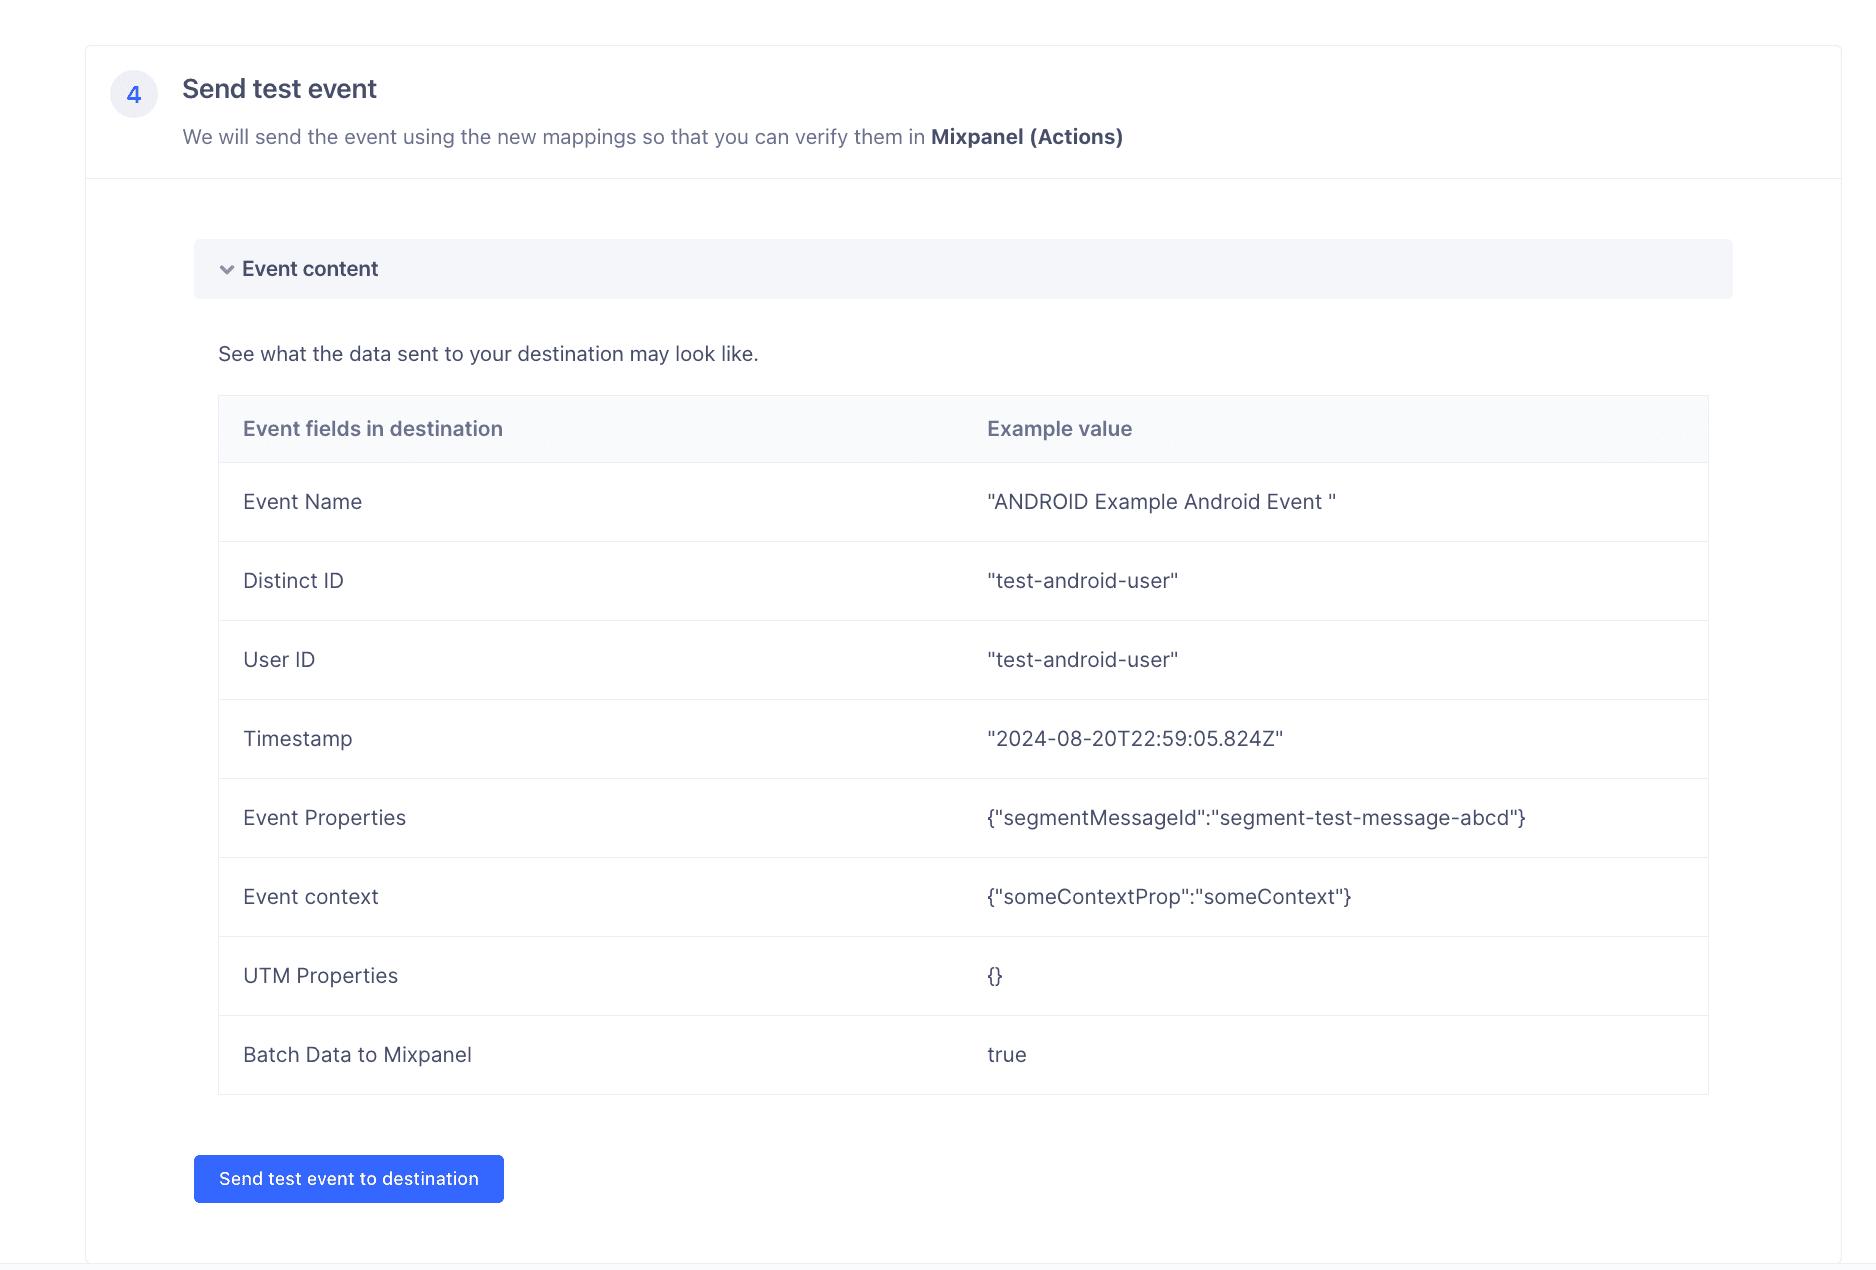Click the chevron beside Event content
This screenshot has height=1270, width=1876.
coord(227,269)
